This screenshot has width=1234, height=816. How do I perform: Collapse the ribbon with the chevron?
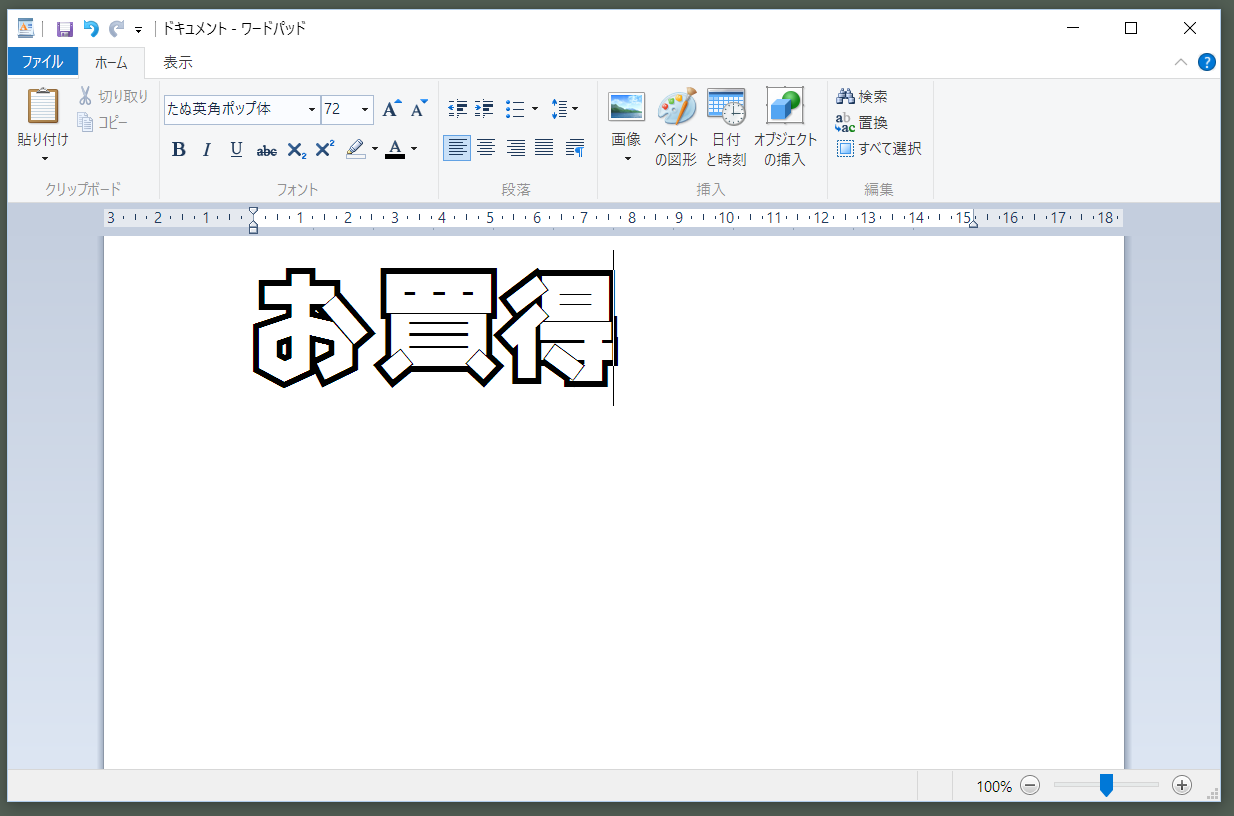coord(1181,62)
